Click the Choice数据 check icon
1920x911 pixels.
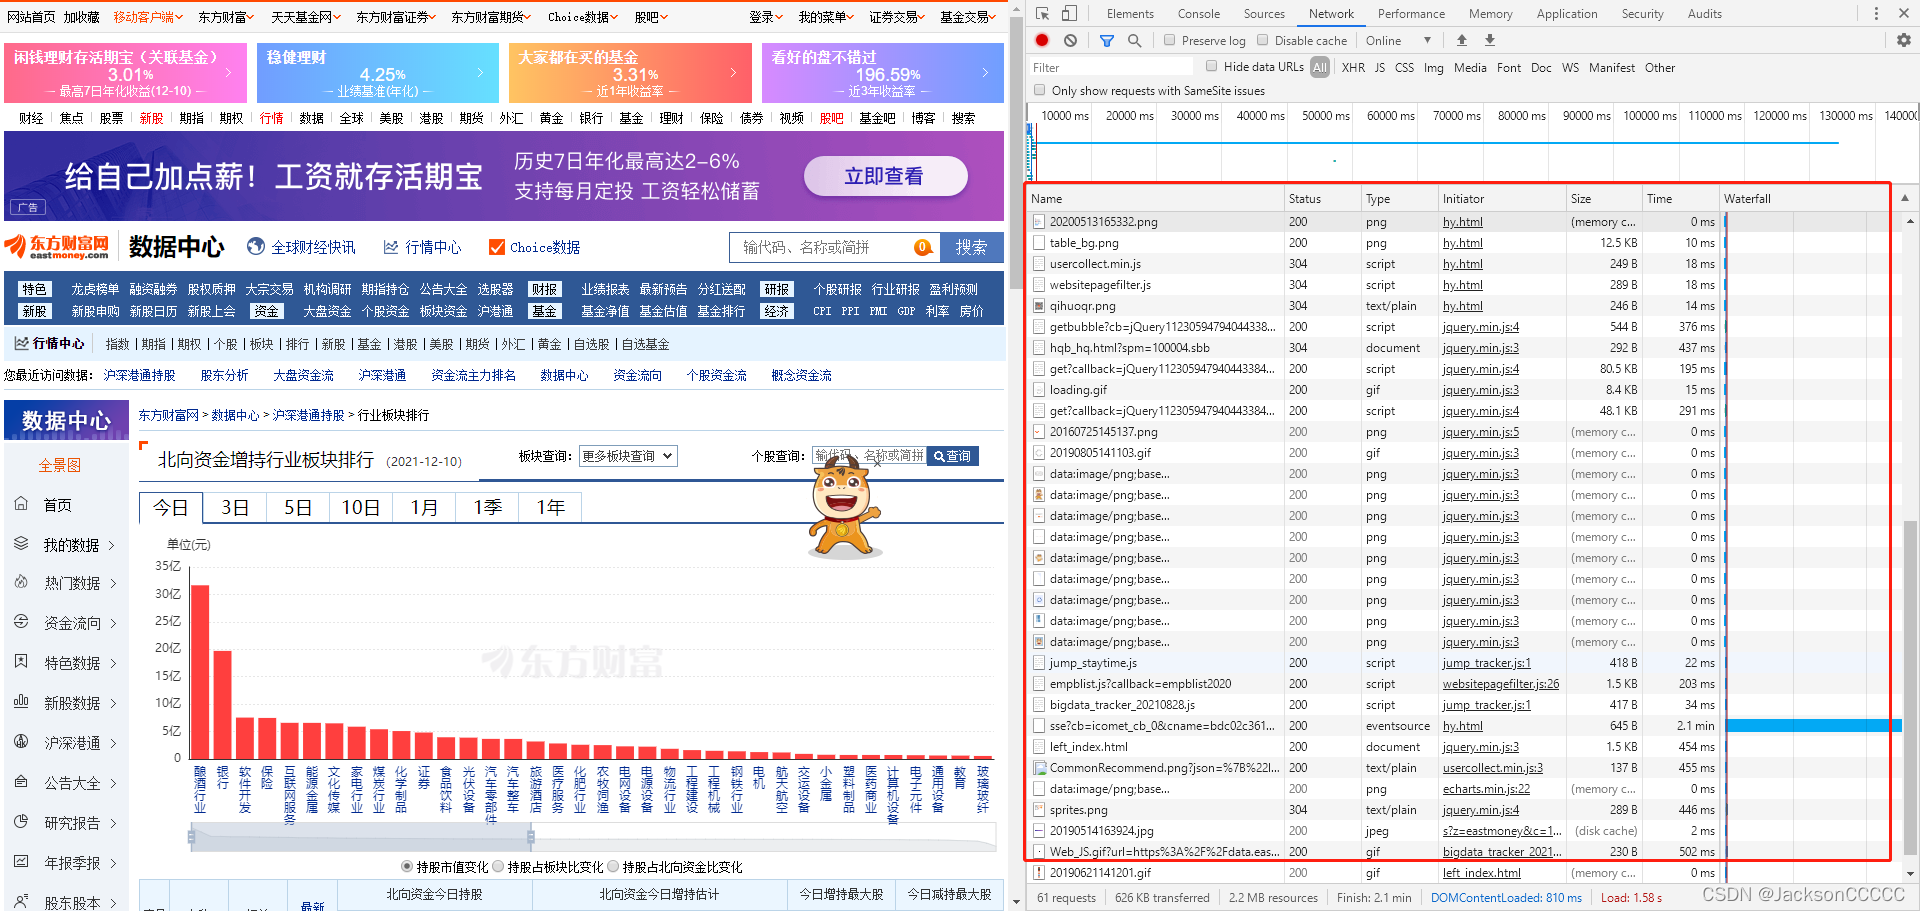(496, 247)
